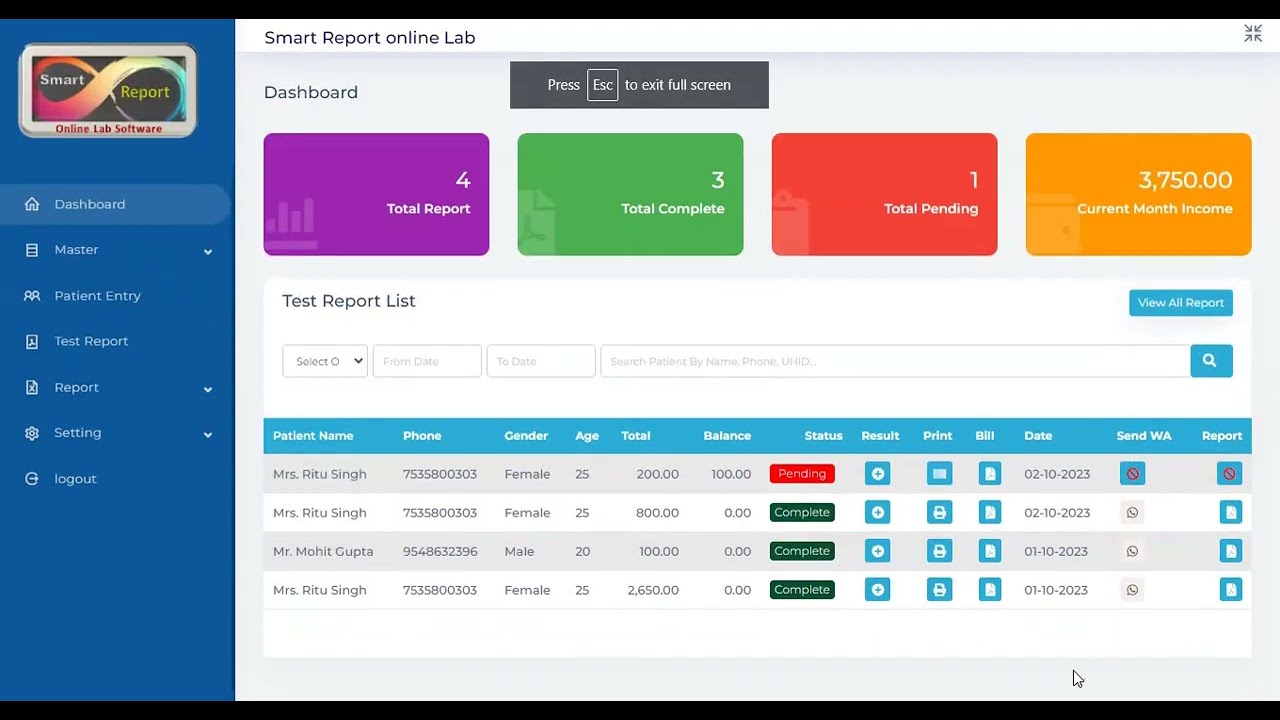
Task: Open report file for Ritu Singh 2,650.00 row
Action: point(1231,590)
